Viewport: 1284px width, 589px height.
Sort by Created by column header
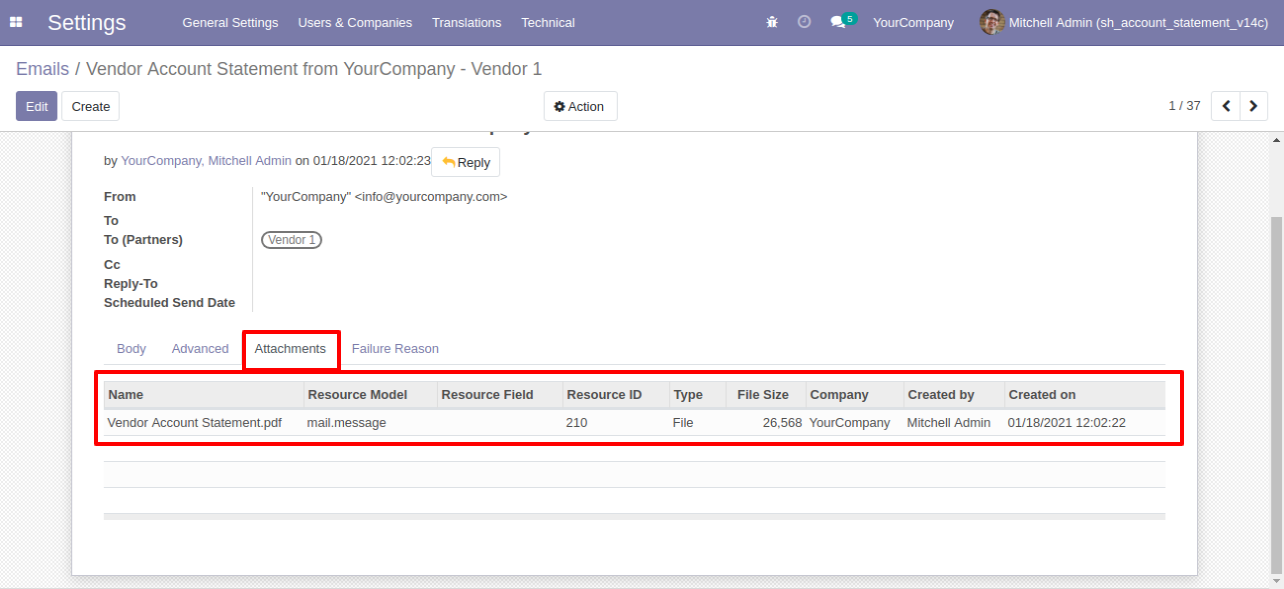coord(954,395)
